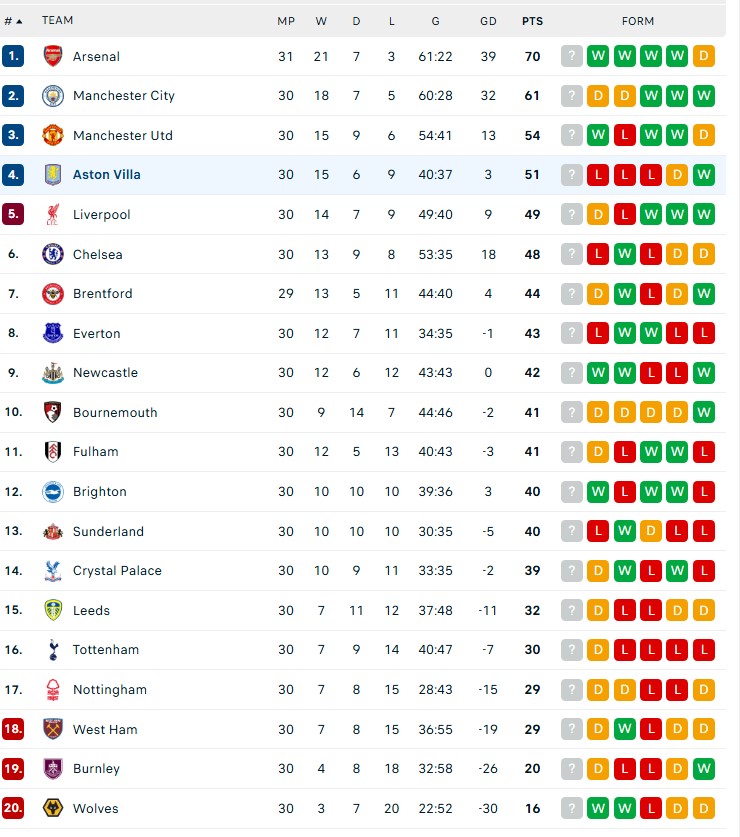Select the Manchester City crest icon
This screenshot has height=837, width=740.
[52, 95]
